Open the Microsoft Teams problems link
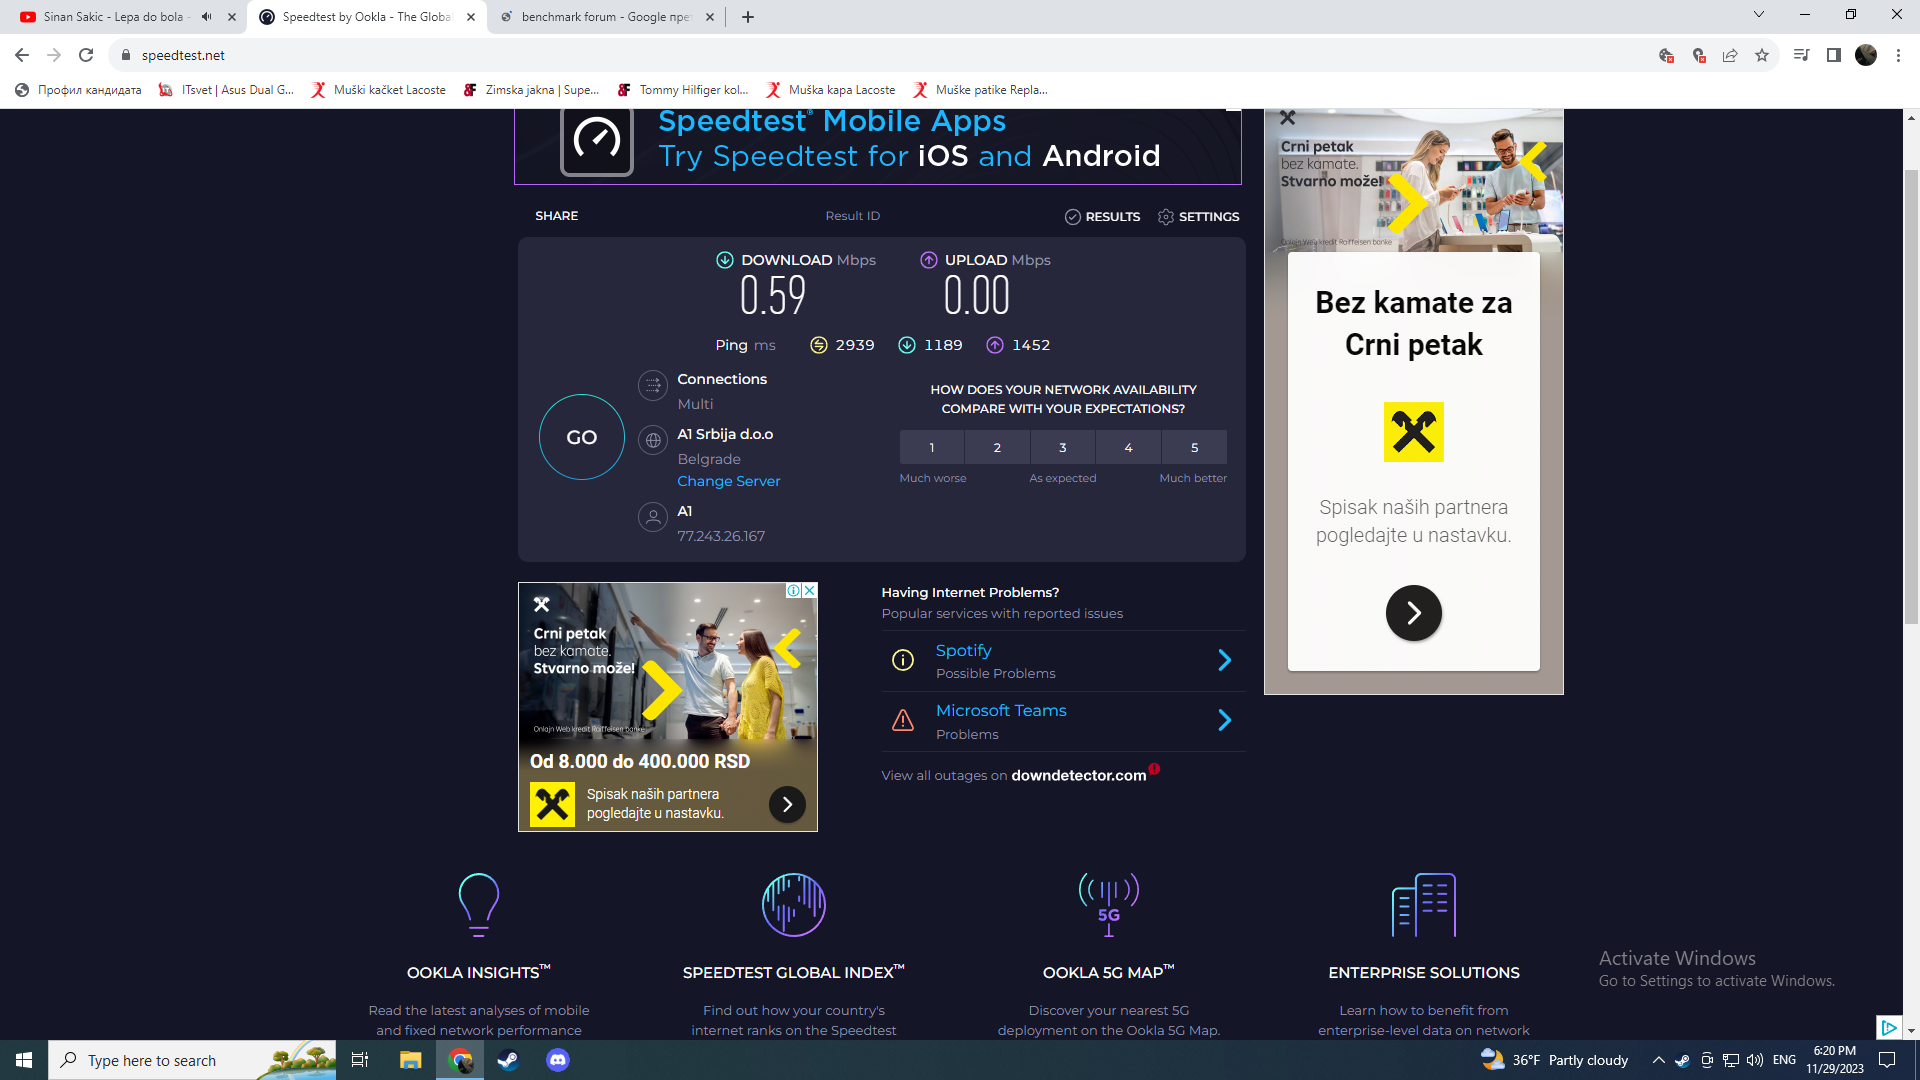 [1001, 710]
